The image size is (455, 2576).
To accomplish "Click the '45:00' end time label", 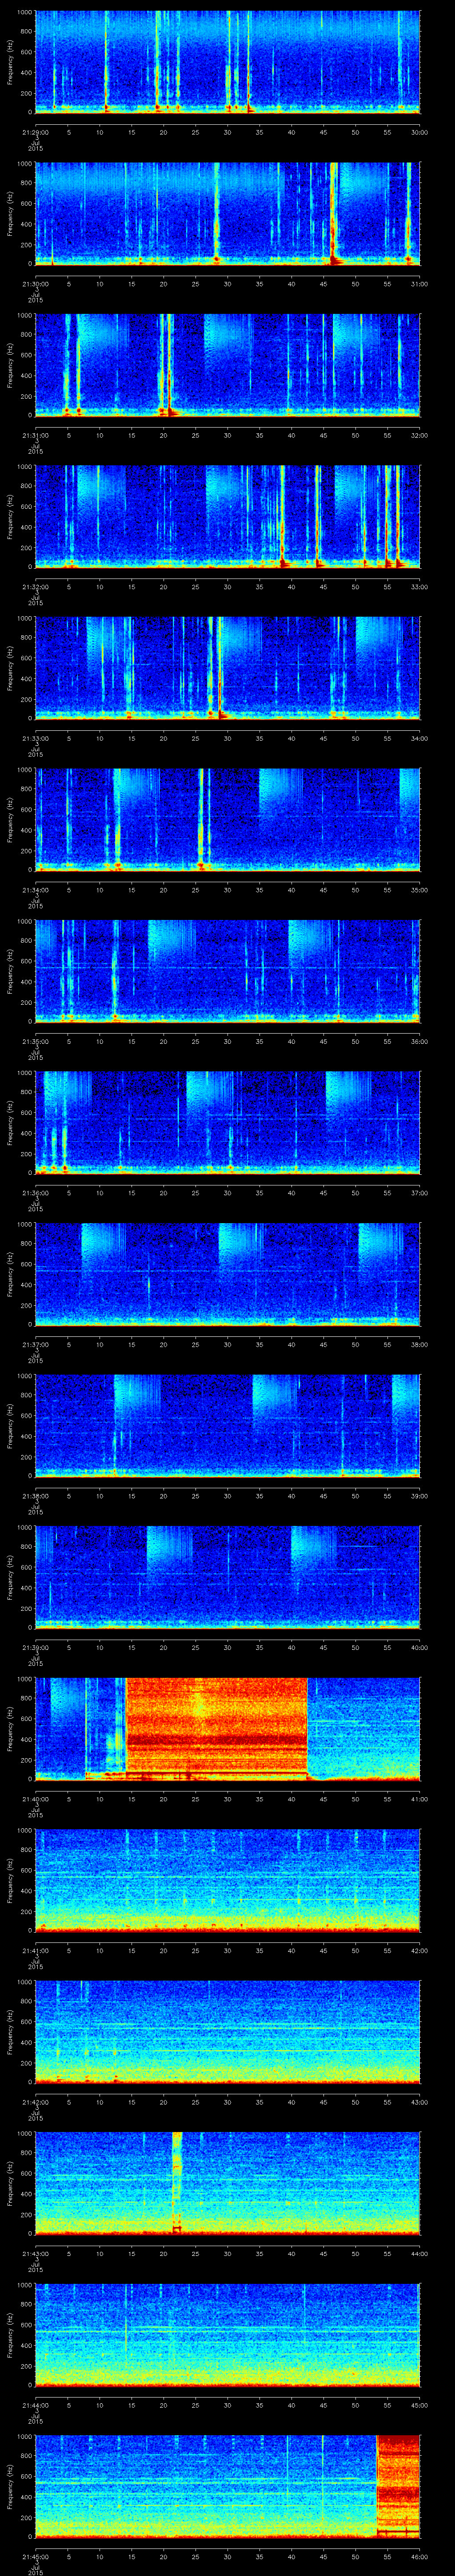I will pos(420,2404).
